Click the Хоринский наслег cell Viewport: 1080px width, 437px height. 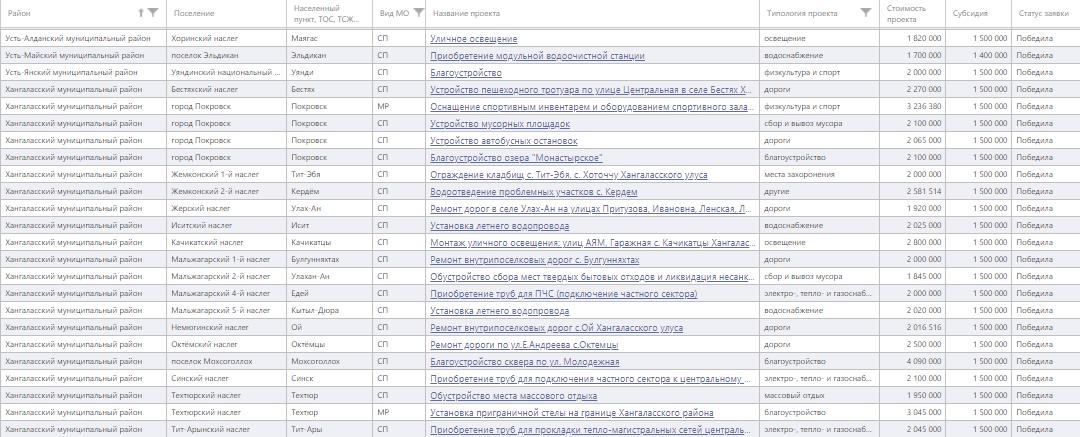(x=227, y=39)
